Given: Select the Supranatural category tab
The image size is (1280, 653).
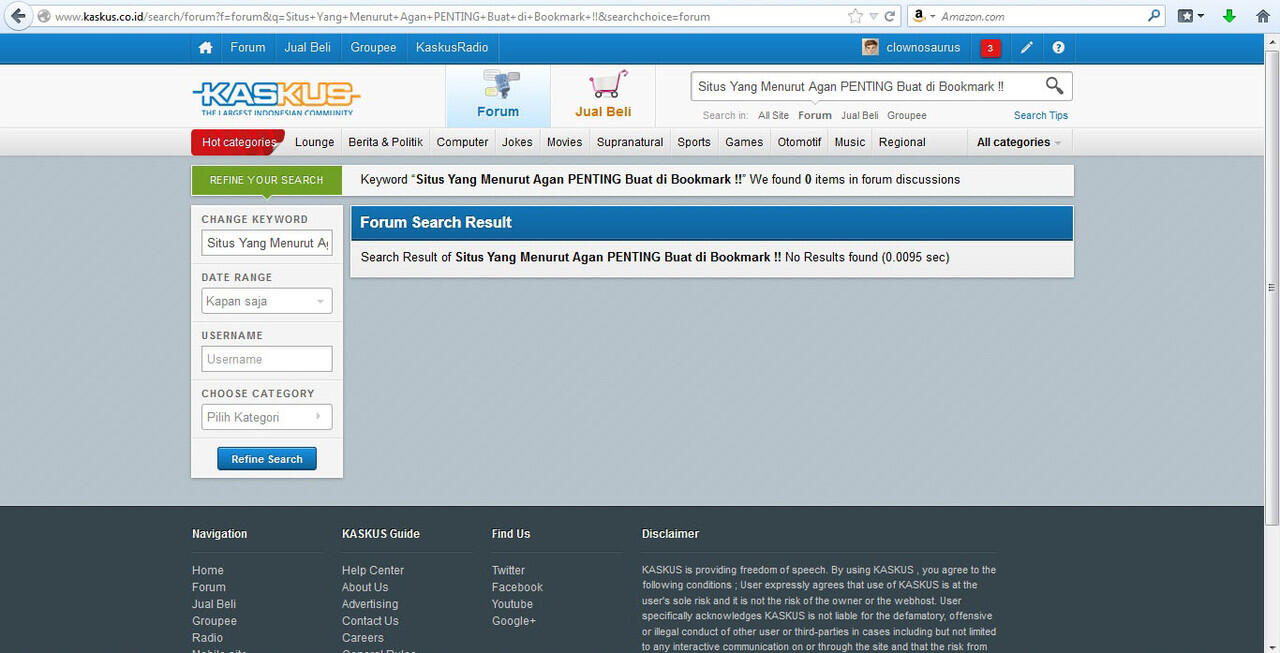Looking at the screenshot, I should tap(629, 142).
